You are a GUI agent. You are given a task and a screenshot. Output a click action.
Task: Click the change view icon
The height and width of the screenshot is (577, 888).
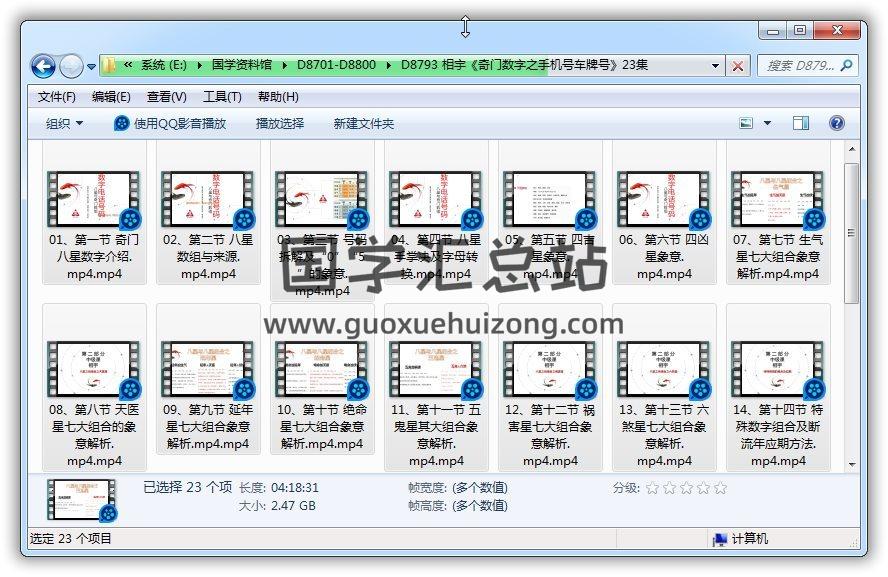click(x=746, y=123)
